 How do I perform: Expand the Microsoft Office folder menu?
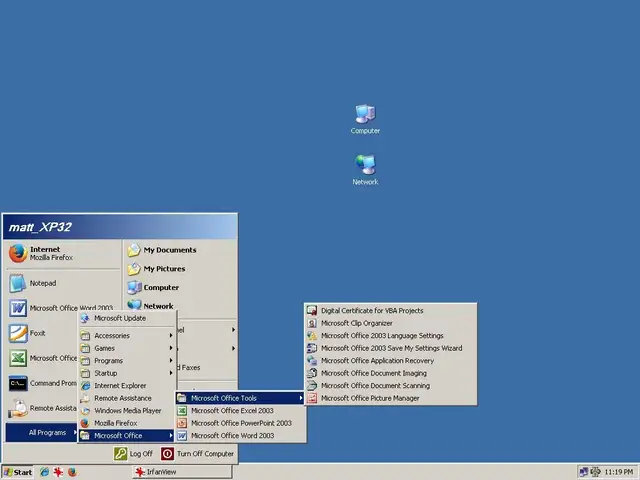click(x=127, y=436)
